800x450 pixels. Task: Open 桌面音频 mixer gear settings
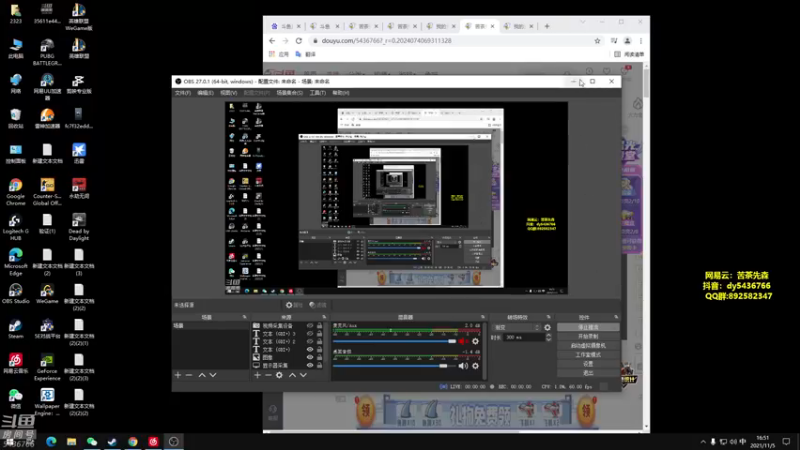[x=476, y=366]
